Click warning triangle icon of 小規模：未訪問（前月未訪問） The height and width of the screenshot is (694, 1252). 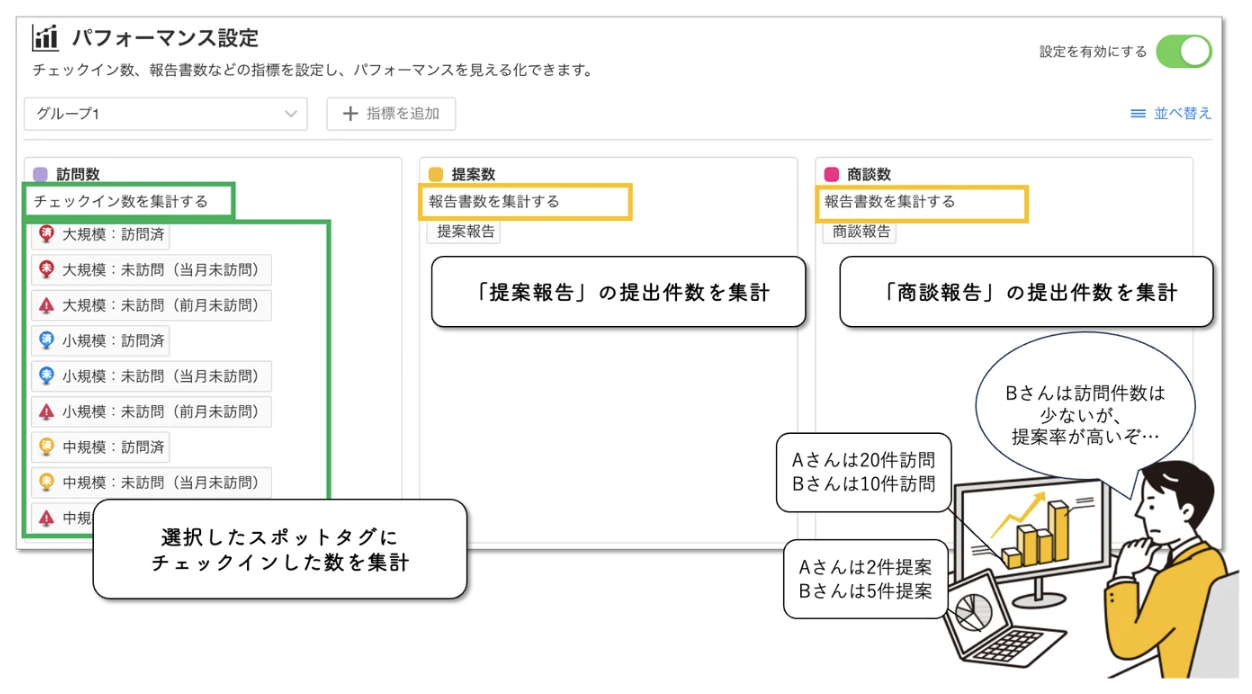coord(46,412)
